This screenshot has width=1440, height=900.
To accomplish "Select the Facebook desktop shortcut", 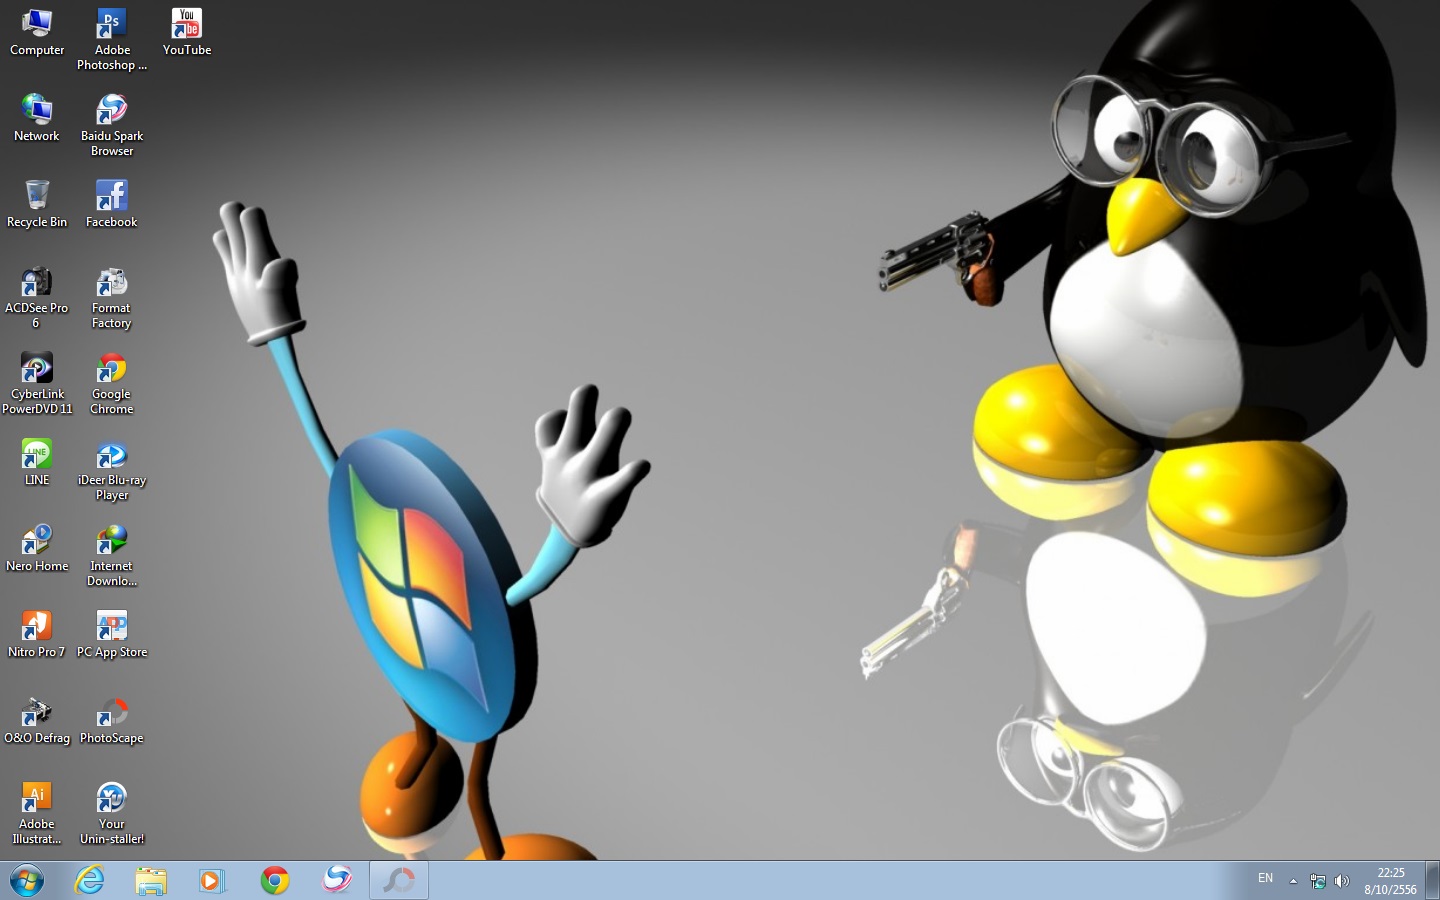I will pos(112,204).
